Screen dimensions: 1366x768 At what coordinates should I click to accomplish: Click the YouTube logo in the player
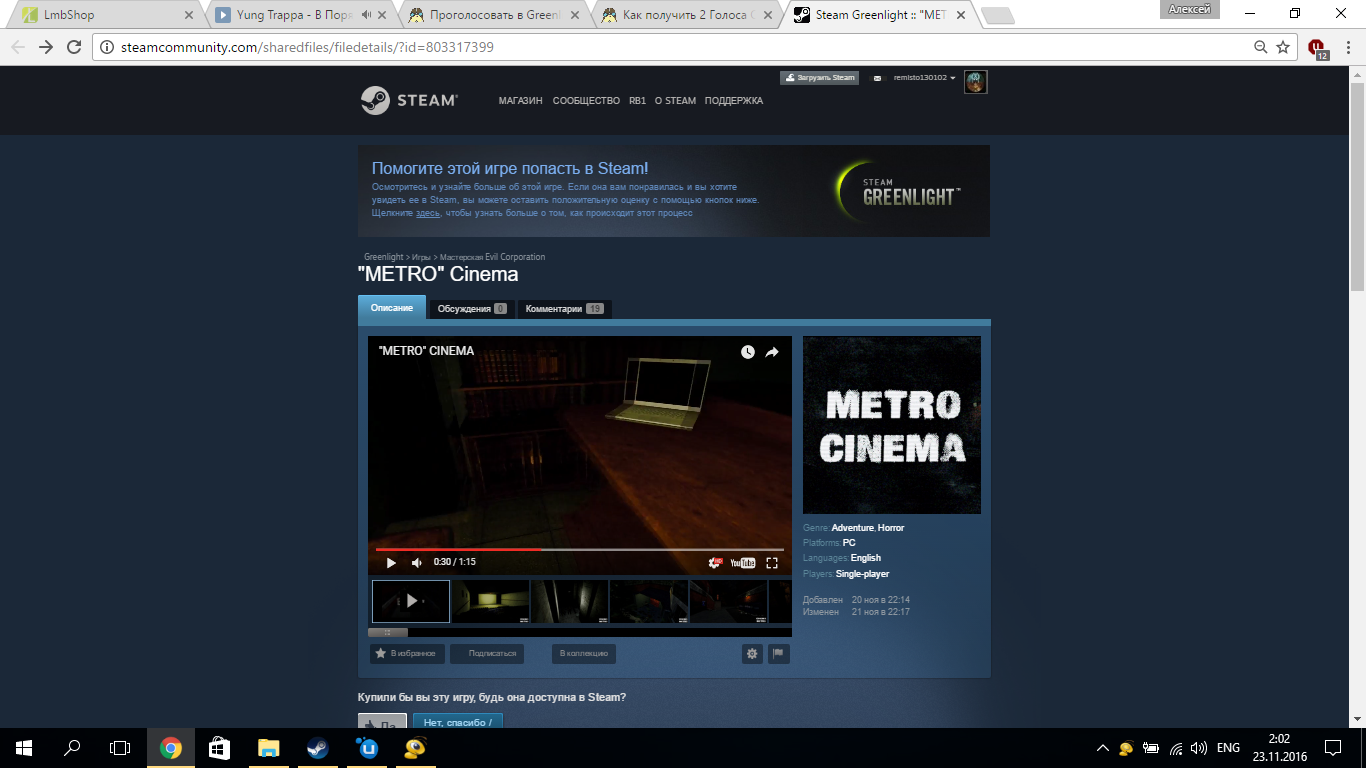[743, 563]
